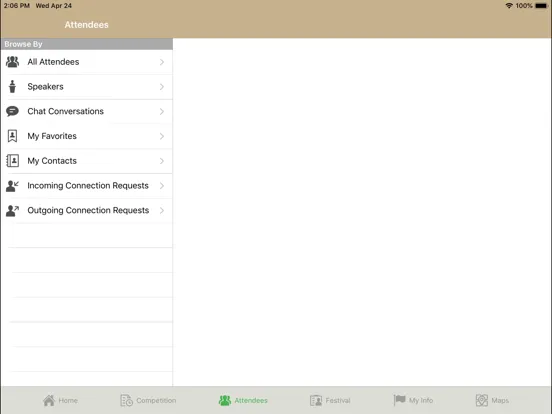Expand My Favorites row chevron

coord(162,136)
